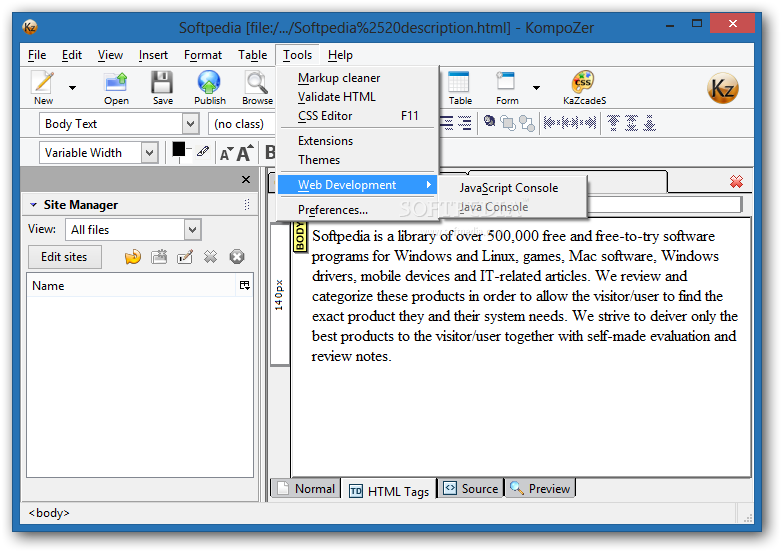
Task: Choose Themes in Tools menu
Action: pyautogui.click(x=357, y=160)
